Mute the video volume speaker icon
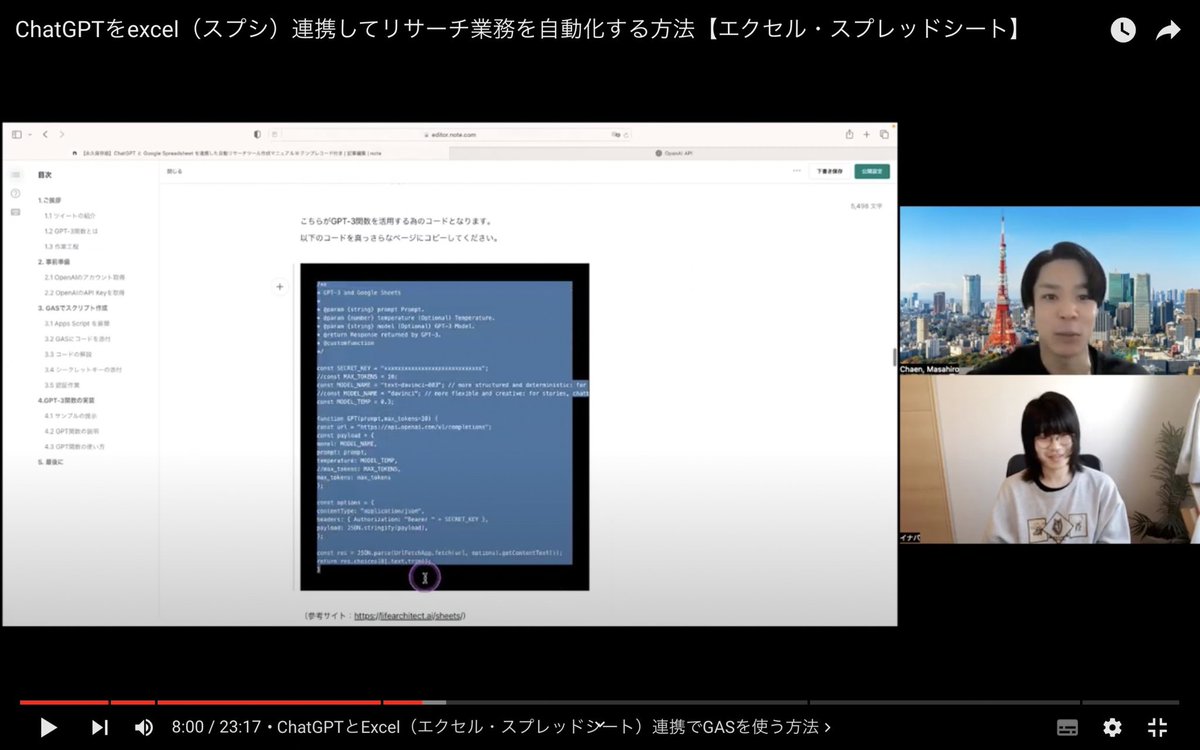 coord(144,727)
